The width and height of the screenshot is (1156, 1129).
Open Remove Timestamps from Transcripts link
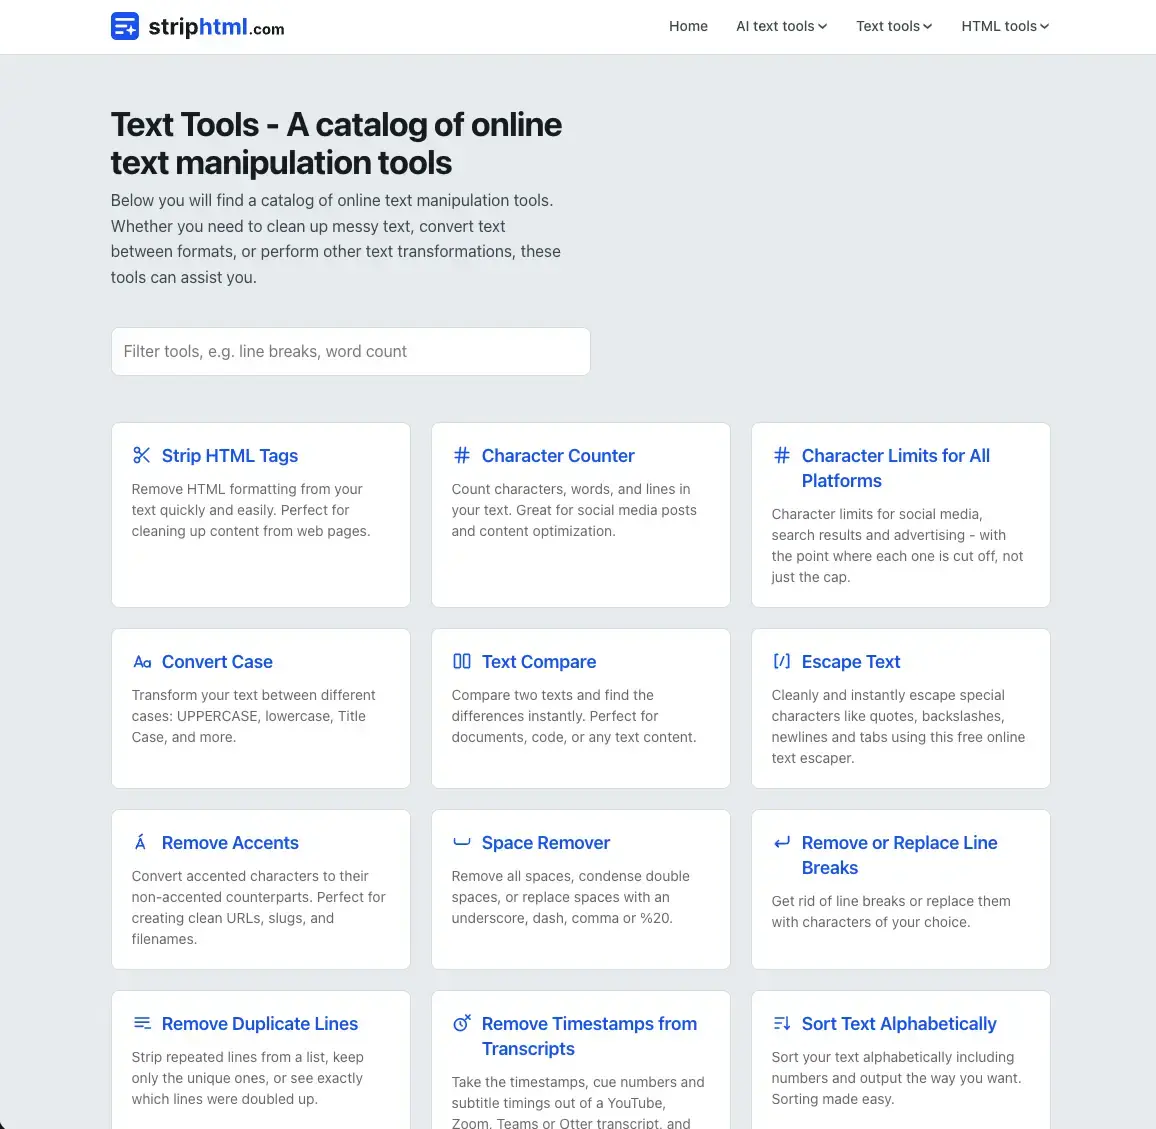click(x=588, y=1036)
